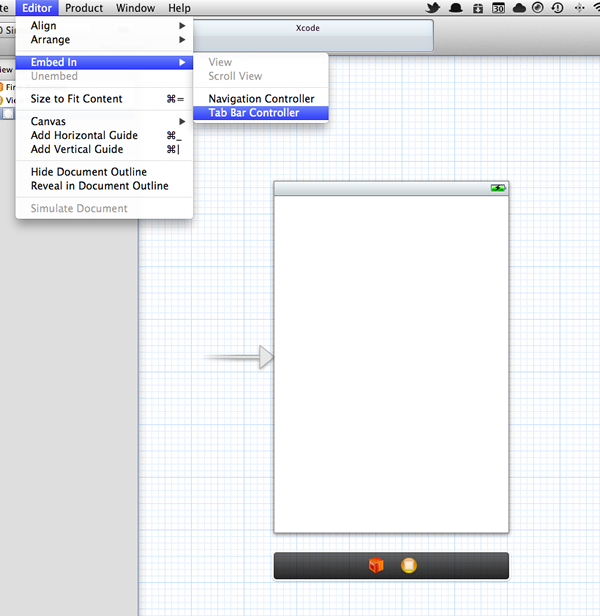Expand the Arrange submenu
600x616 pixels.
click(x=104, y=40)
